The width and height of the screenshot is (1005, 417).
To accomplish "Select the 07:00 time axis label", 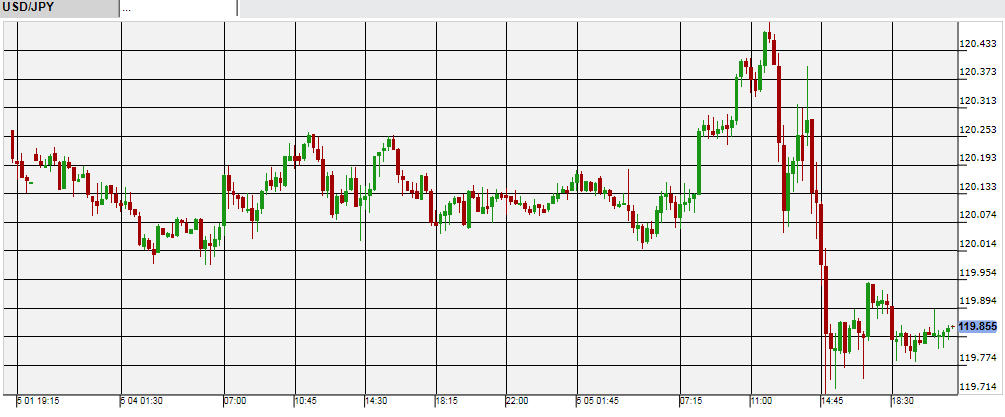I will coord(235,401).
